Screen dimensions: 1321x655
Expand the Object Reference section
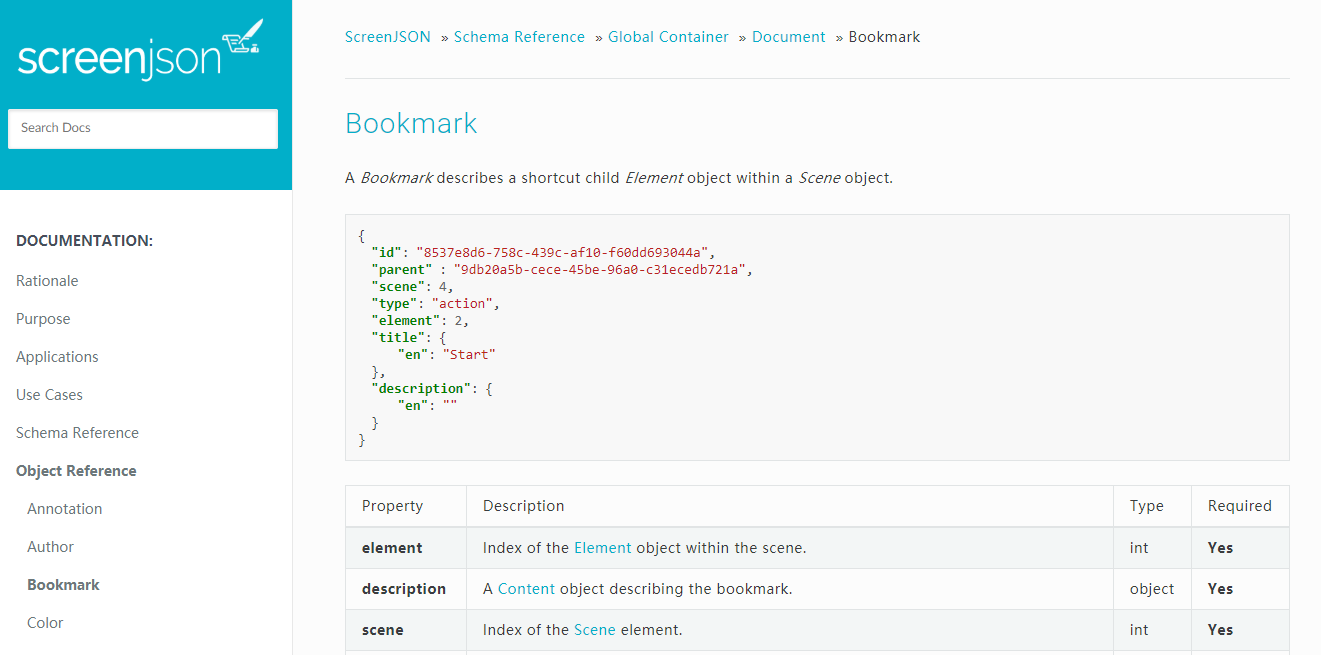click(76, 470)
